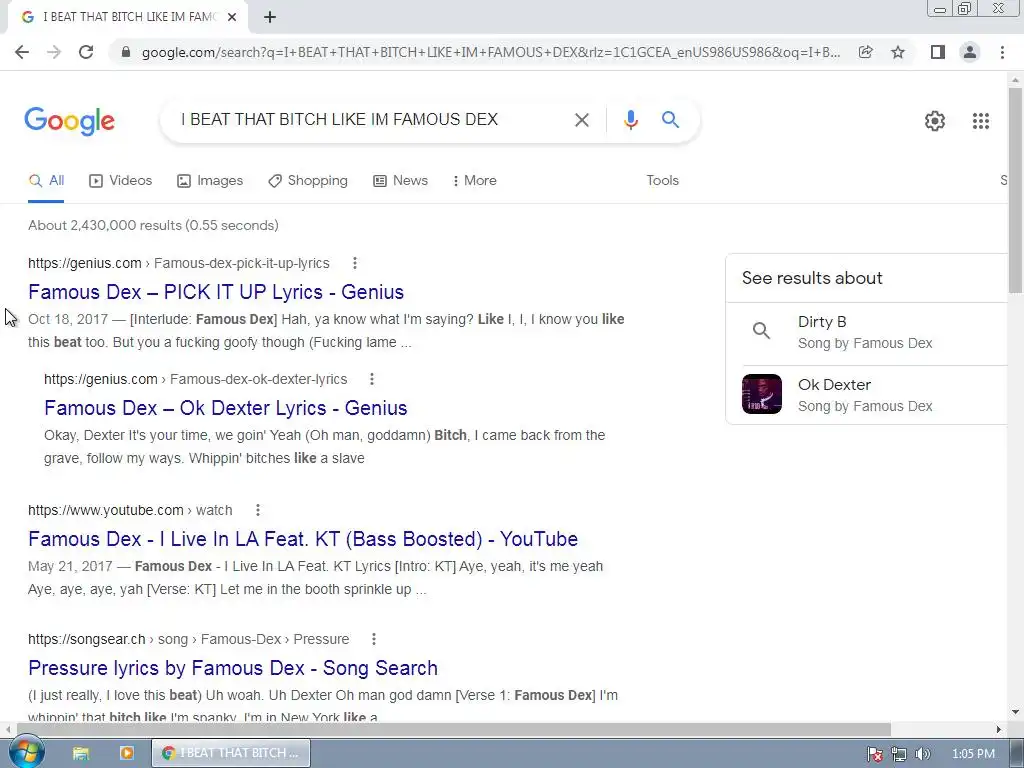This screenshot has height=768, width=1024.
Task: Open Google quick settings gear
Action: [935, 121]
